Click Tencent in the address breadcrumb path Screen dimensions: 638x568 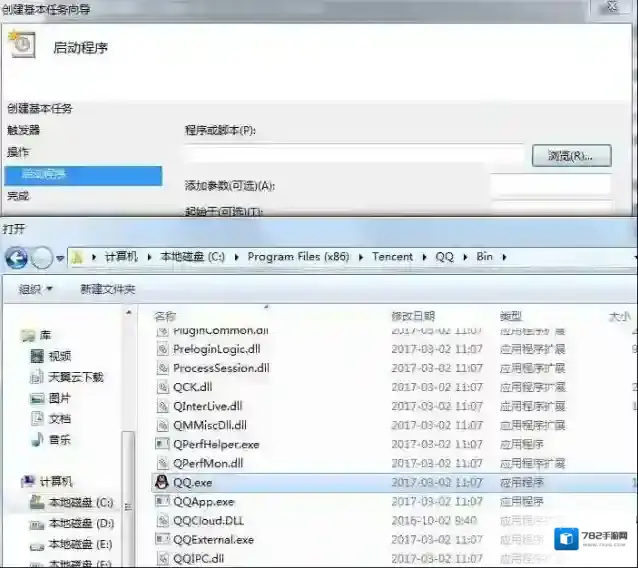click(392, 257)
